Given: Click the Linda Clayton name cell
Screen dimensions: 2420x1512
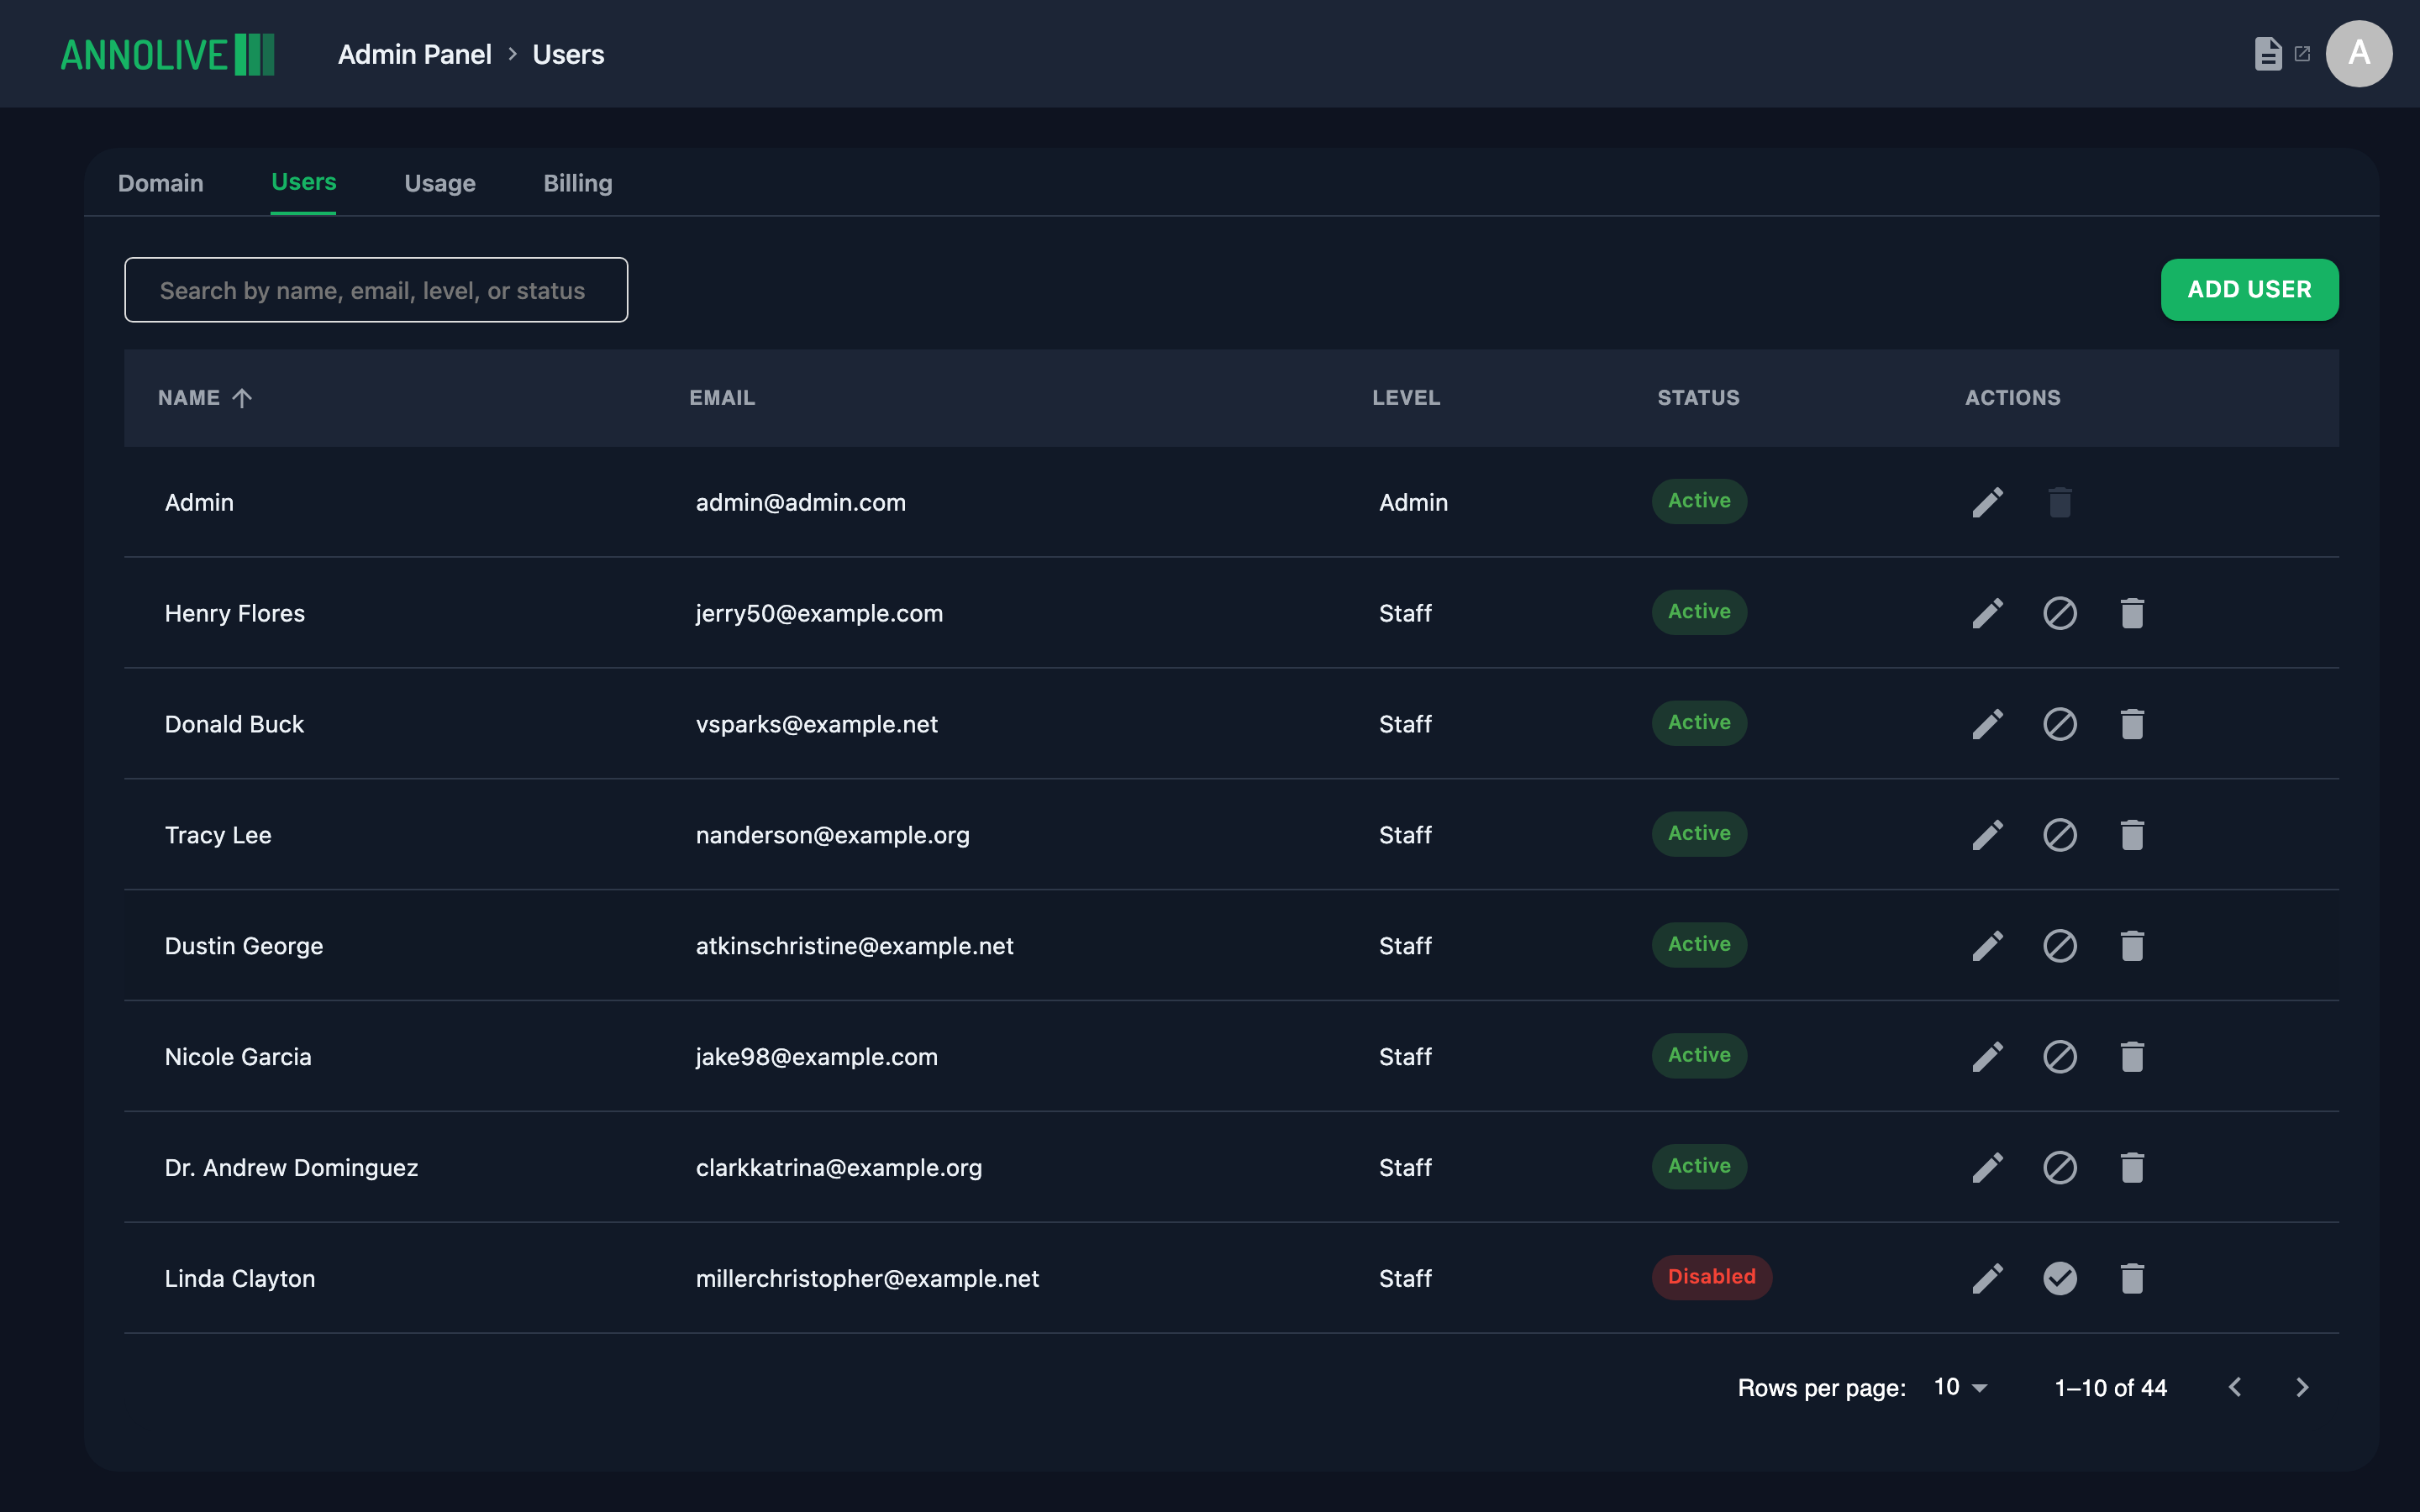Looking at the screenshot, I should point(240,1279).
